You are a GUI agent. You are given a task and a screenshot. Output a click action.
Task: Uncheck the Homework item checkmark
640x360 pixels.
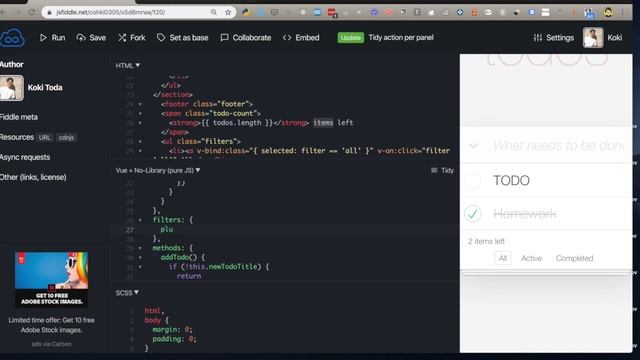473,213
